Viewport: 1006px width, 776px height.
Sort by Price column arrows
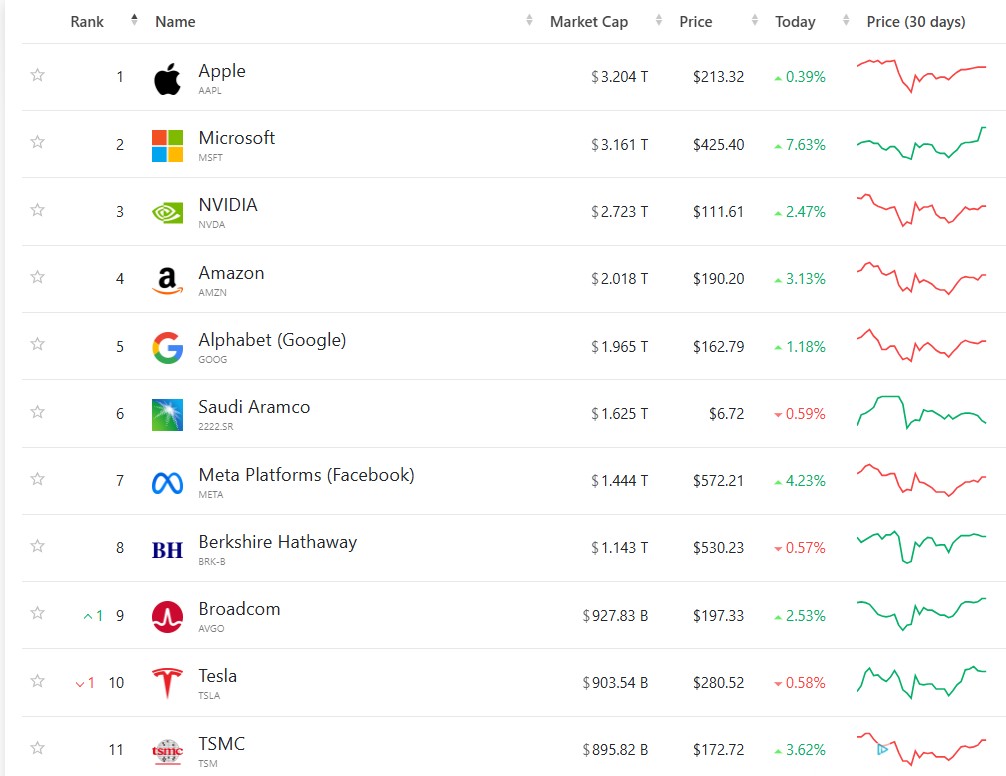754,21
